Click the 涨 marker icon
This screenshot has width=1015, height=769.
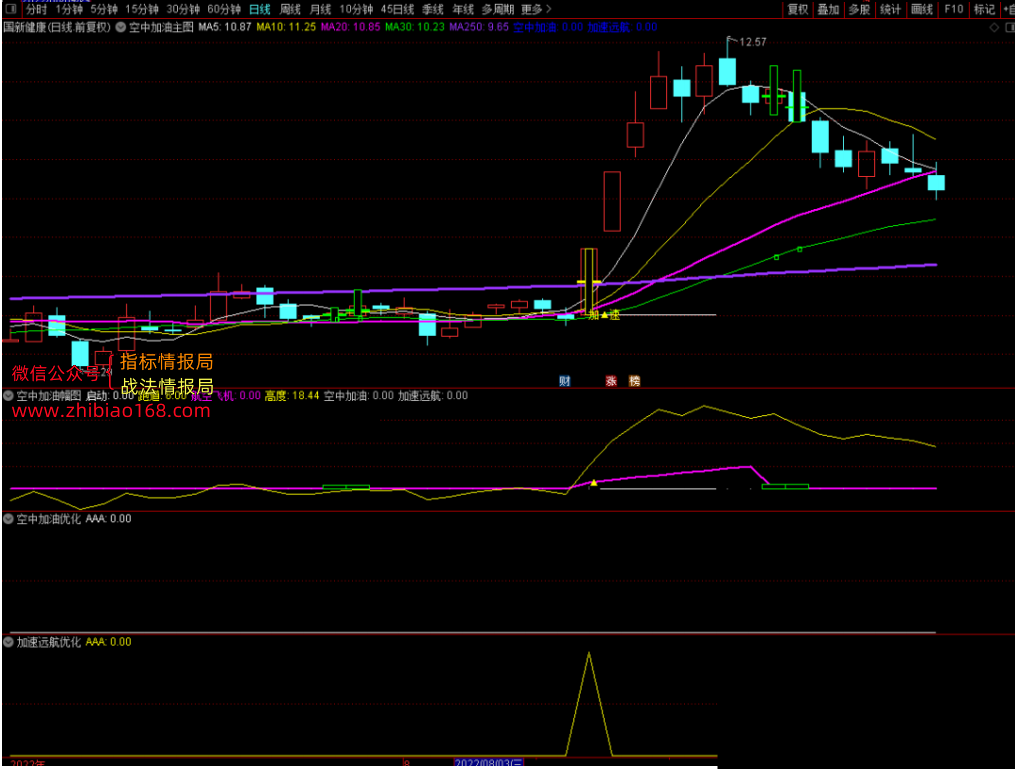[611, 381]
